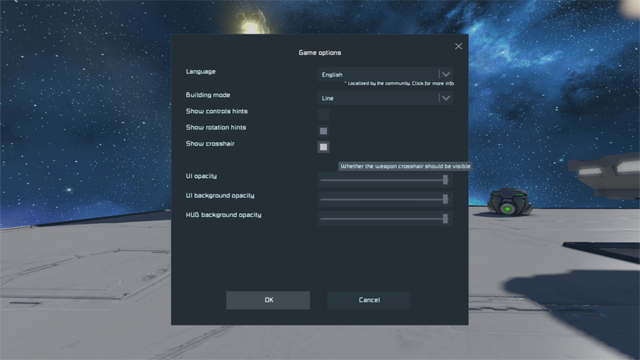Adjust the UI background opacity slider
Image resolution: width=640 pixels, height=360 pixels.
pyautogui.click(x=385, y=199)
